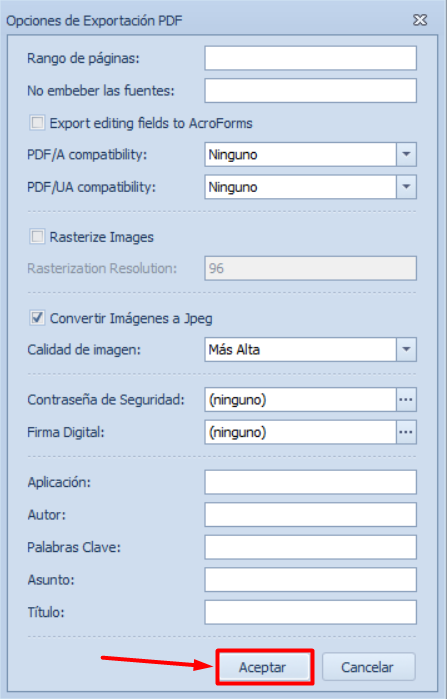Focus the Palabras Clave input
This screenshot has width=447, height=699.
click(311, 547)
